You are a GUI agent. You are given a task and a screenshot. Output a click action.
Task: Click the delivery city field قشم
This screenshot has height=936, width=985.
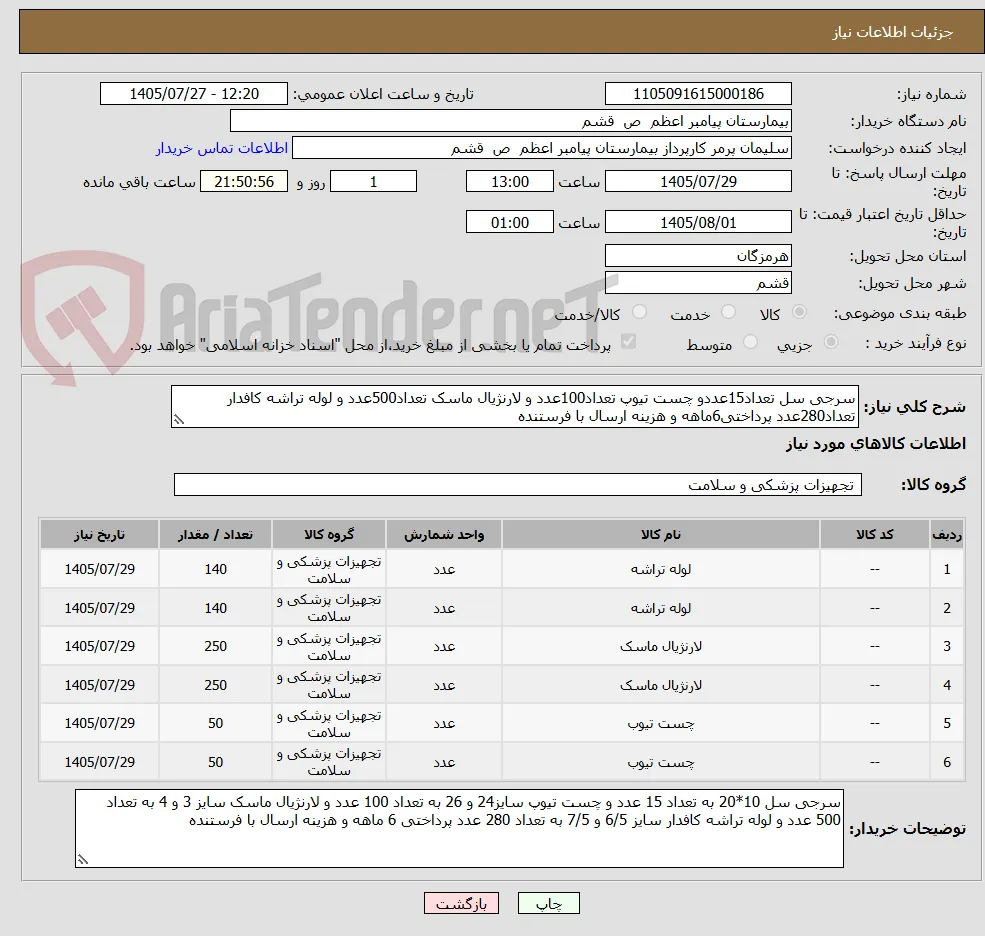coord(698,283)
